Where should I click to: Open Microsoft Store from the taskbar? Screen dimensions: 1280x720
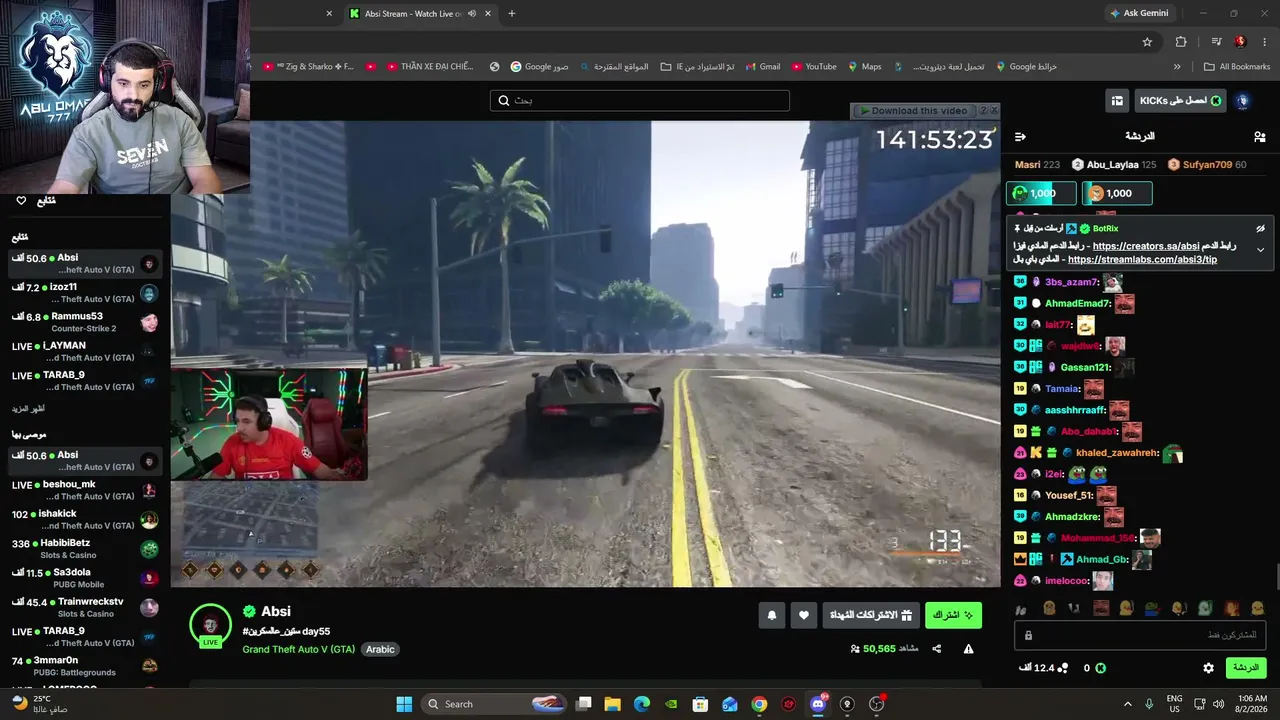pyautogui.click(x=701, y=704)
